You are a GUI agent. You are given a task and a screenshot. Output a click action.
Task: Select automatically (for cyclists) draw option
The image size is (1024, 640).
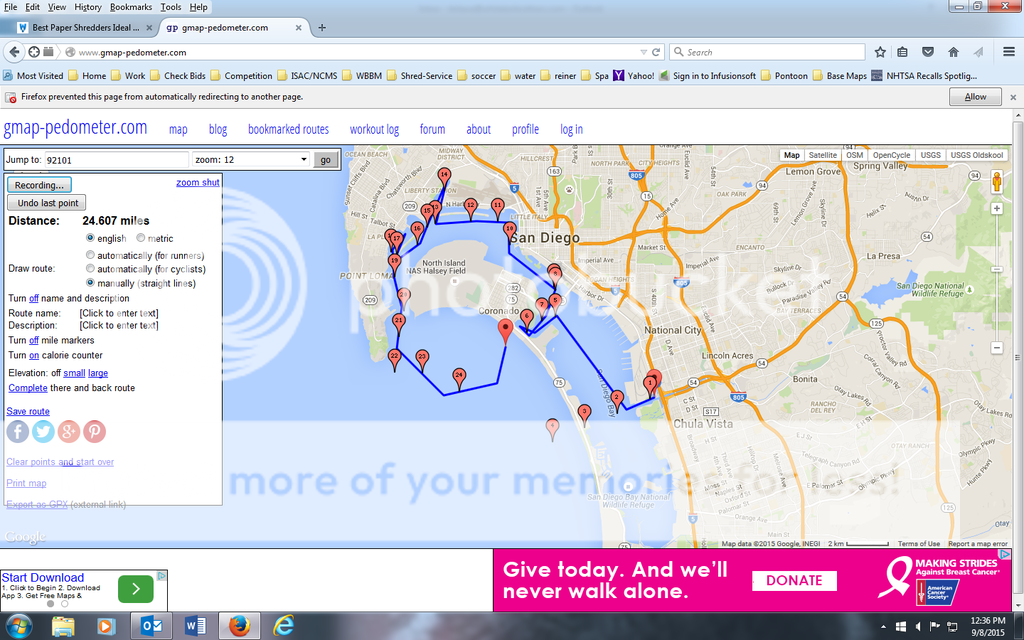pos(91,269)
